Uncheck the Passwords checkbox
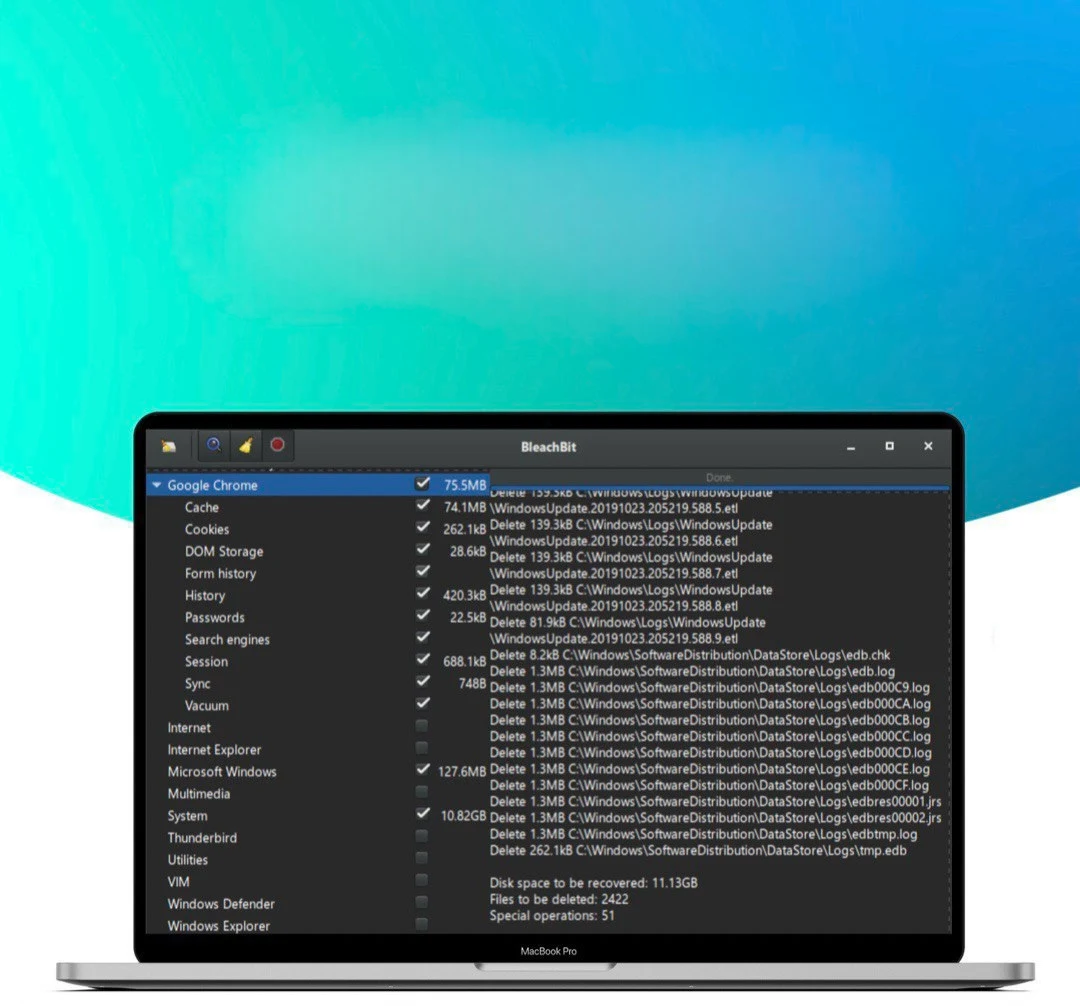 pos(423,616)
